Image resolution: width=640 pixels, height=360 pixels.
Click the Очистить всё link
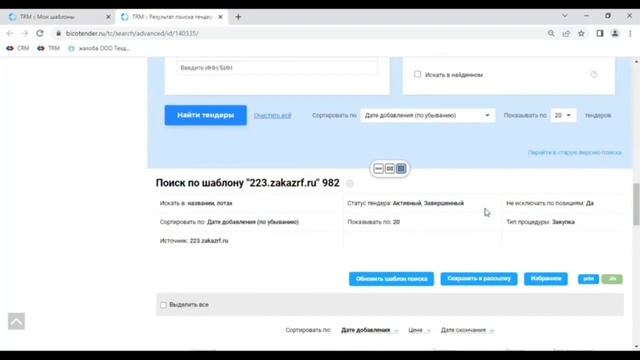(272, 116)
